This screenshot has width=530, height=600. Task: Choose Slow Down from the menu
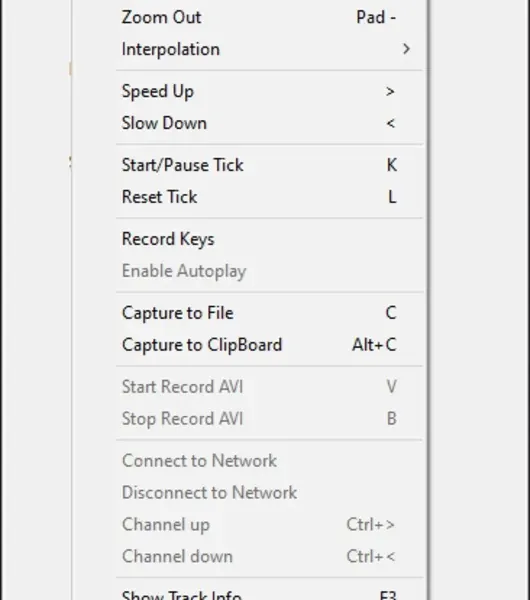[269, 123]
